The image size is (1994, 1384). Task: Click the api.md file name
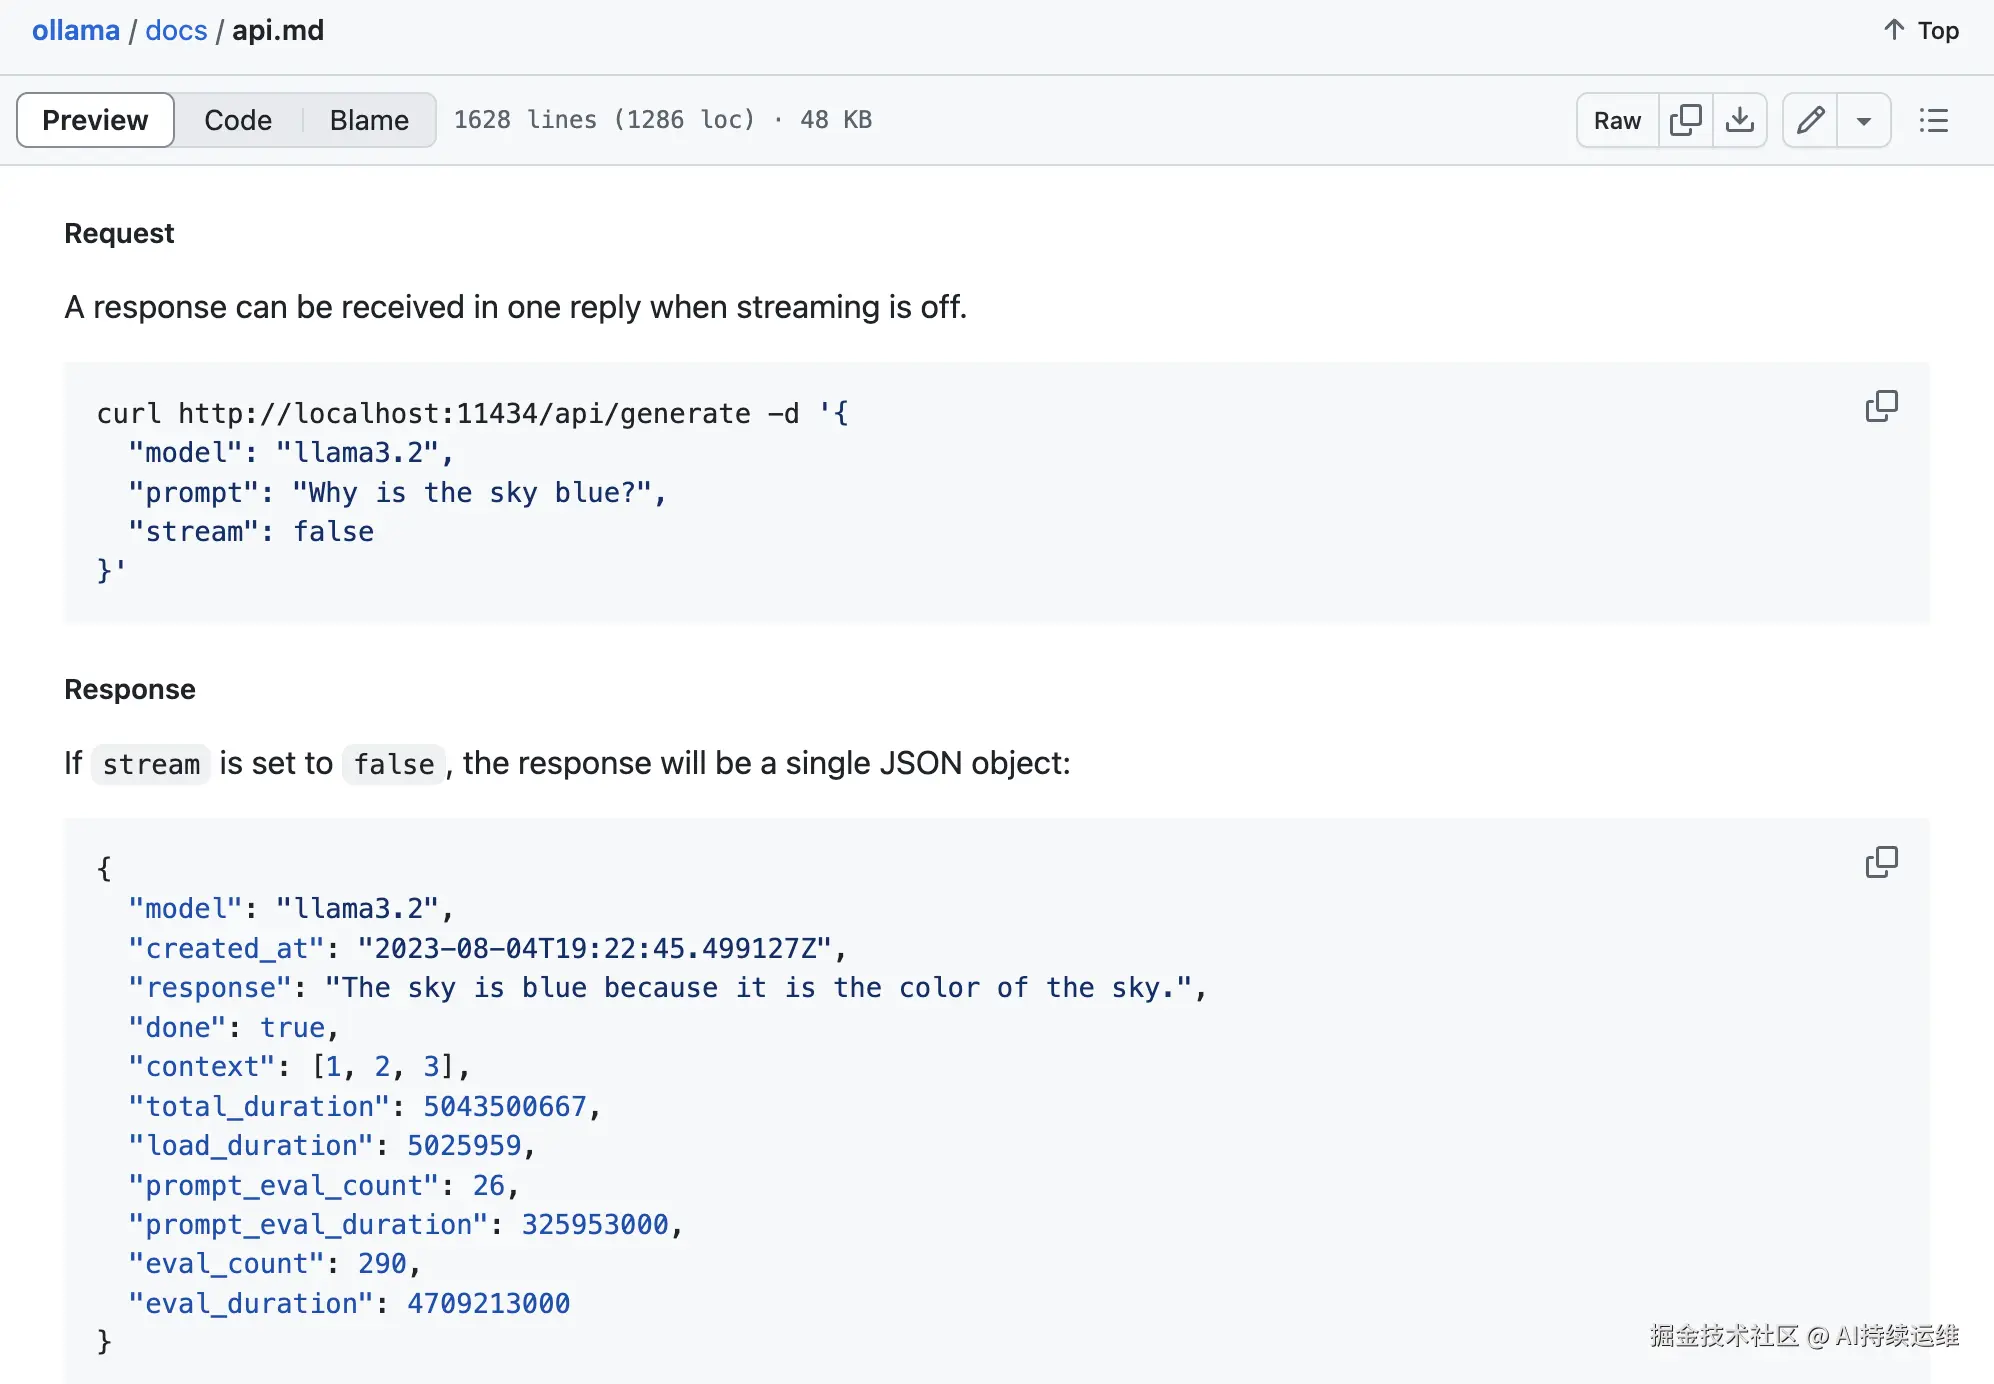pyautogui.click(x=278, y=30)
